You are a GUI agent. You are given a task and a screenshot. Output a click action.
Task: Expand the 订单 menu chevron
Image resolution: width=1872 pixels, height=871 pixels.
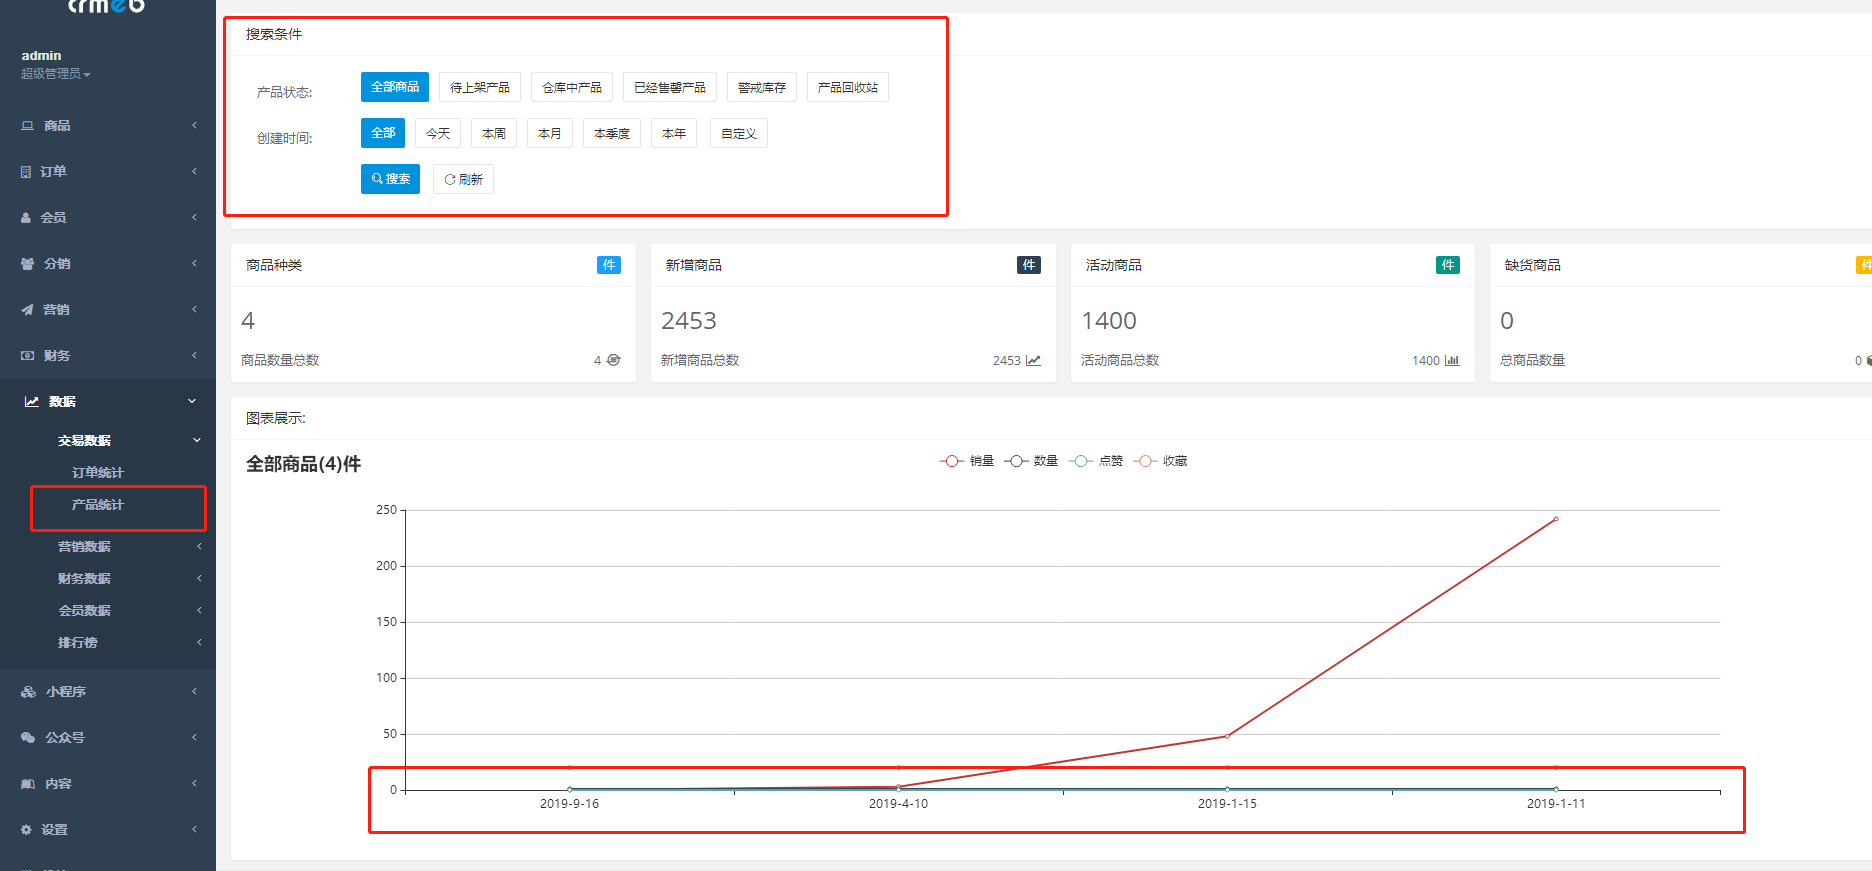pos(194,171)
